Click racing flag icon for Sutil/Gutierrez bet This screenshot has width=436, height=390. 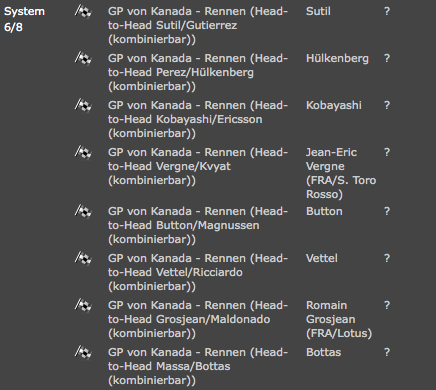tap(83, 12)
